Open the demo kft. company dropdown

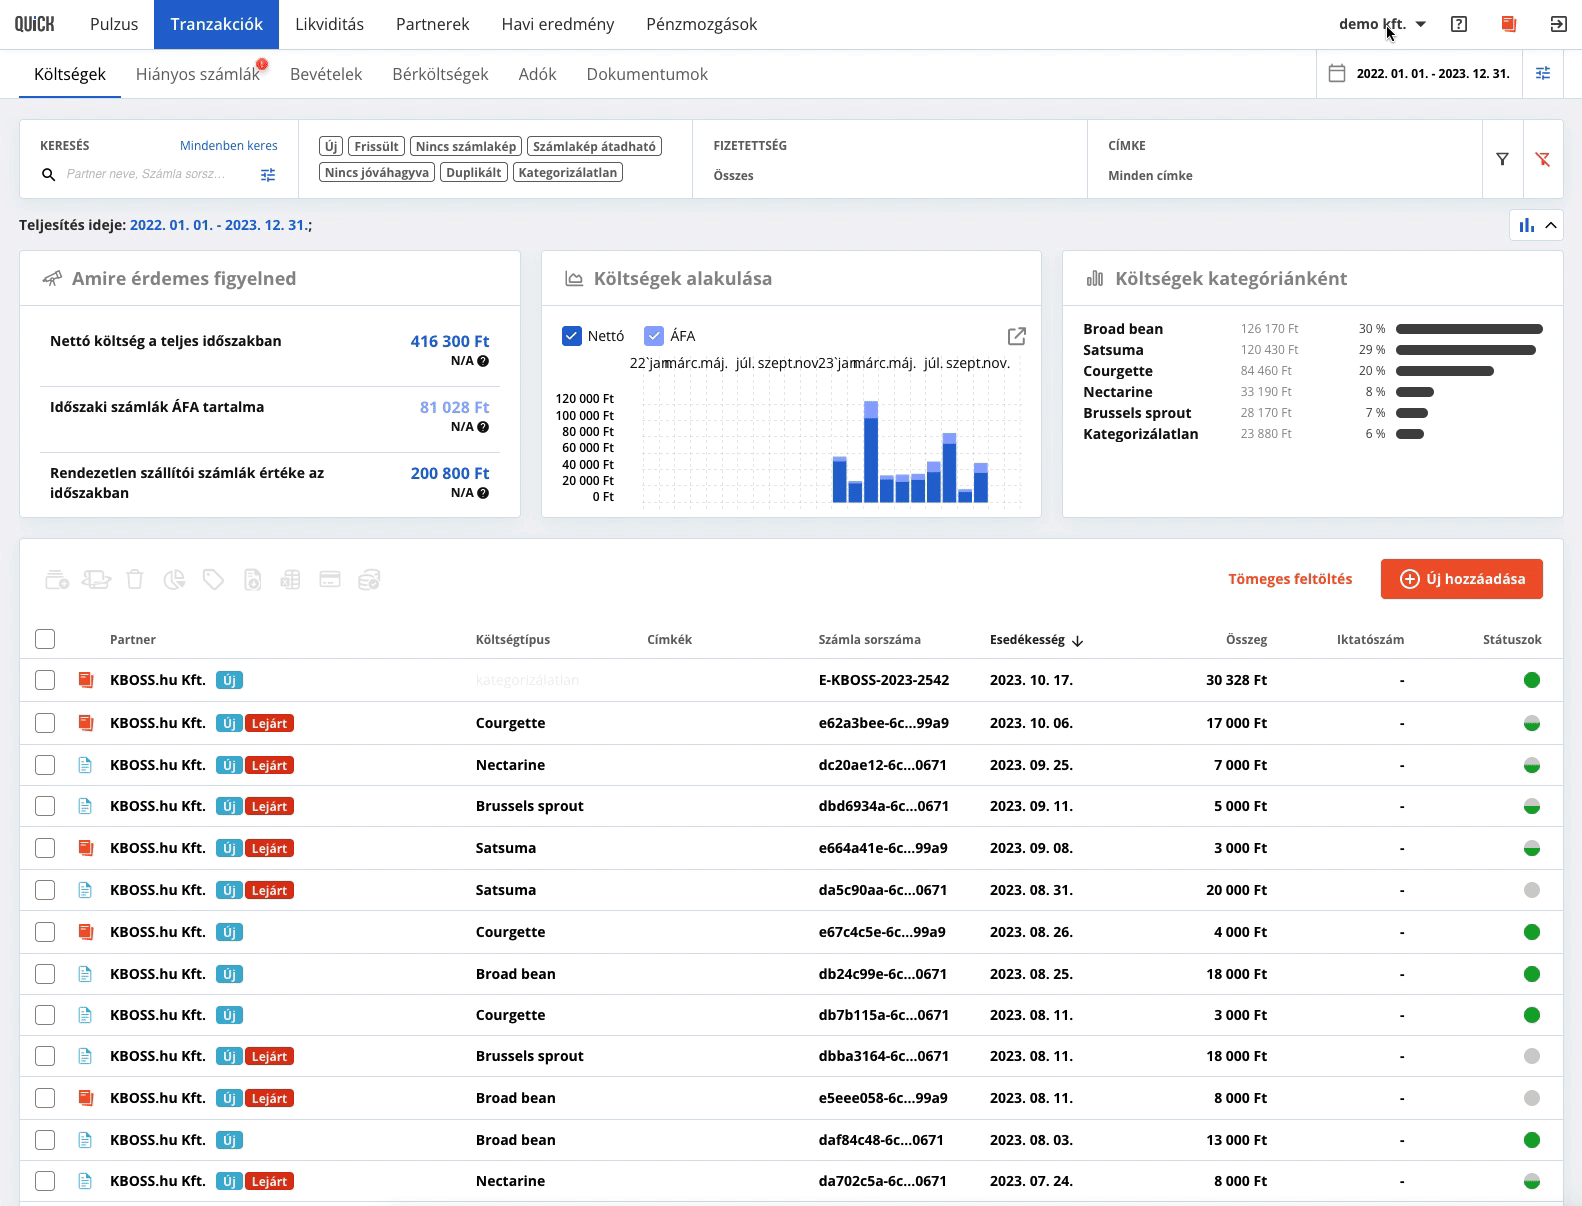1382,24
